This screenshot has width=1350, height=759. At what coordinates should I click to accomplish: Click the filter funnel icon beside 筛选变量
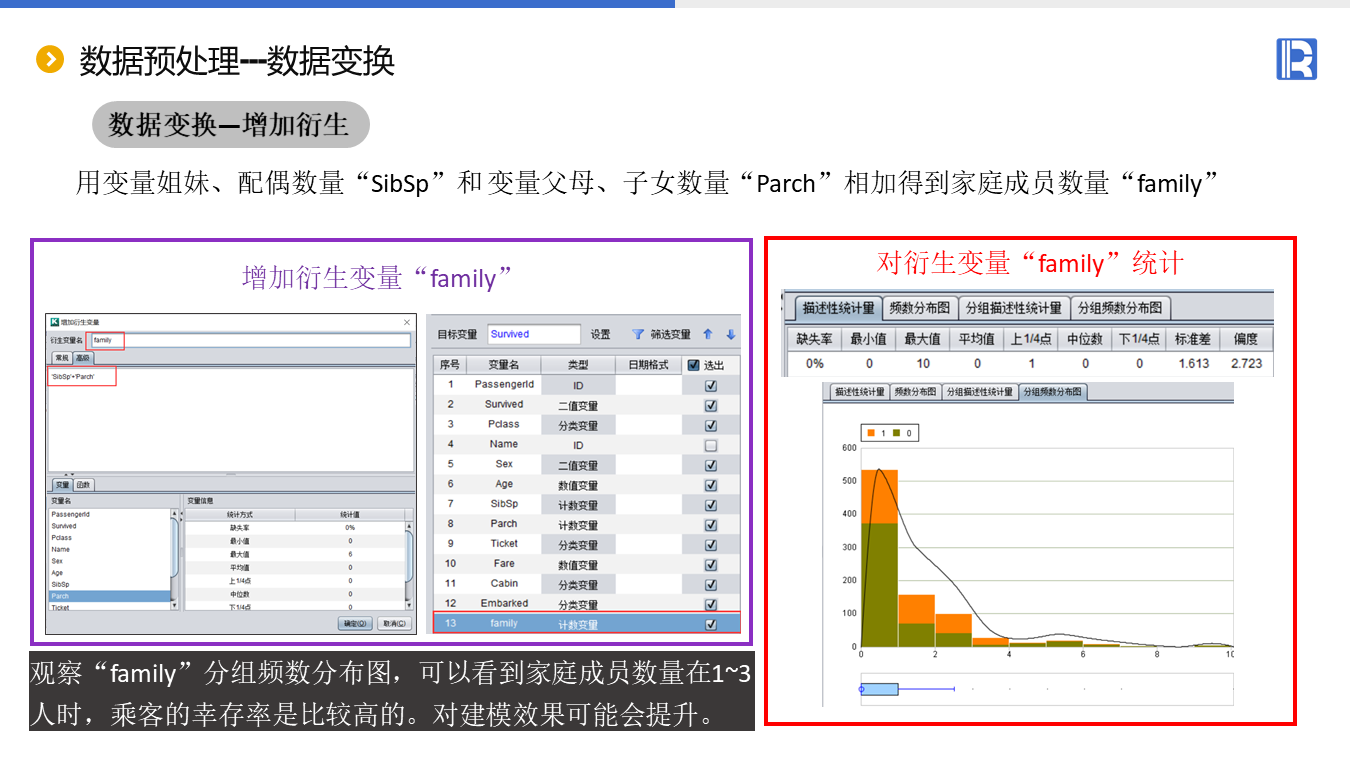point(637,334)
